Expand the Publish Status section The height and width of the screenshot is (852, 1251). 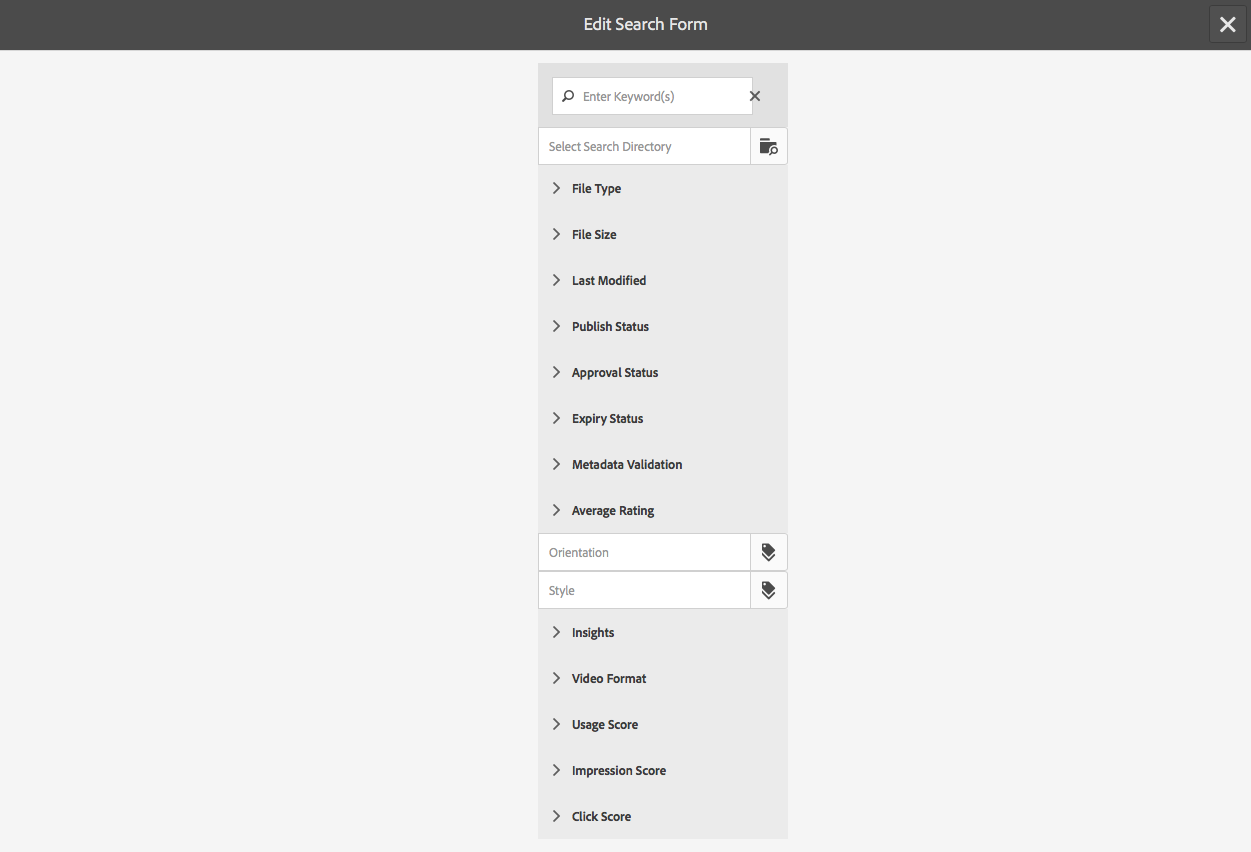(663, 326)
